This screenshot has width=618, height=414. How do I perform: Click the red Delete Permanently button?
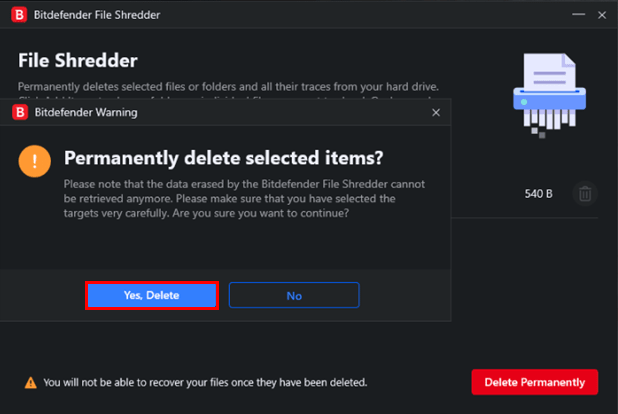534,382
